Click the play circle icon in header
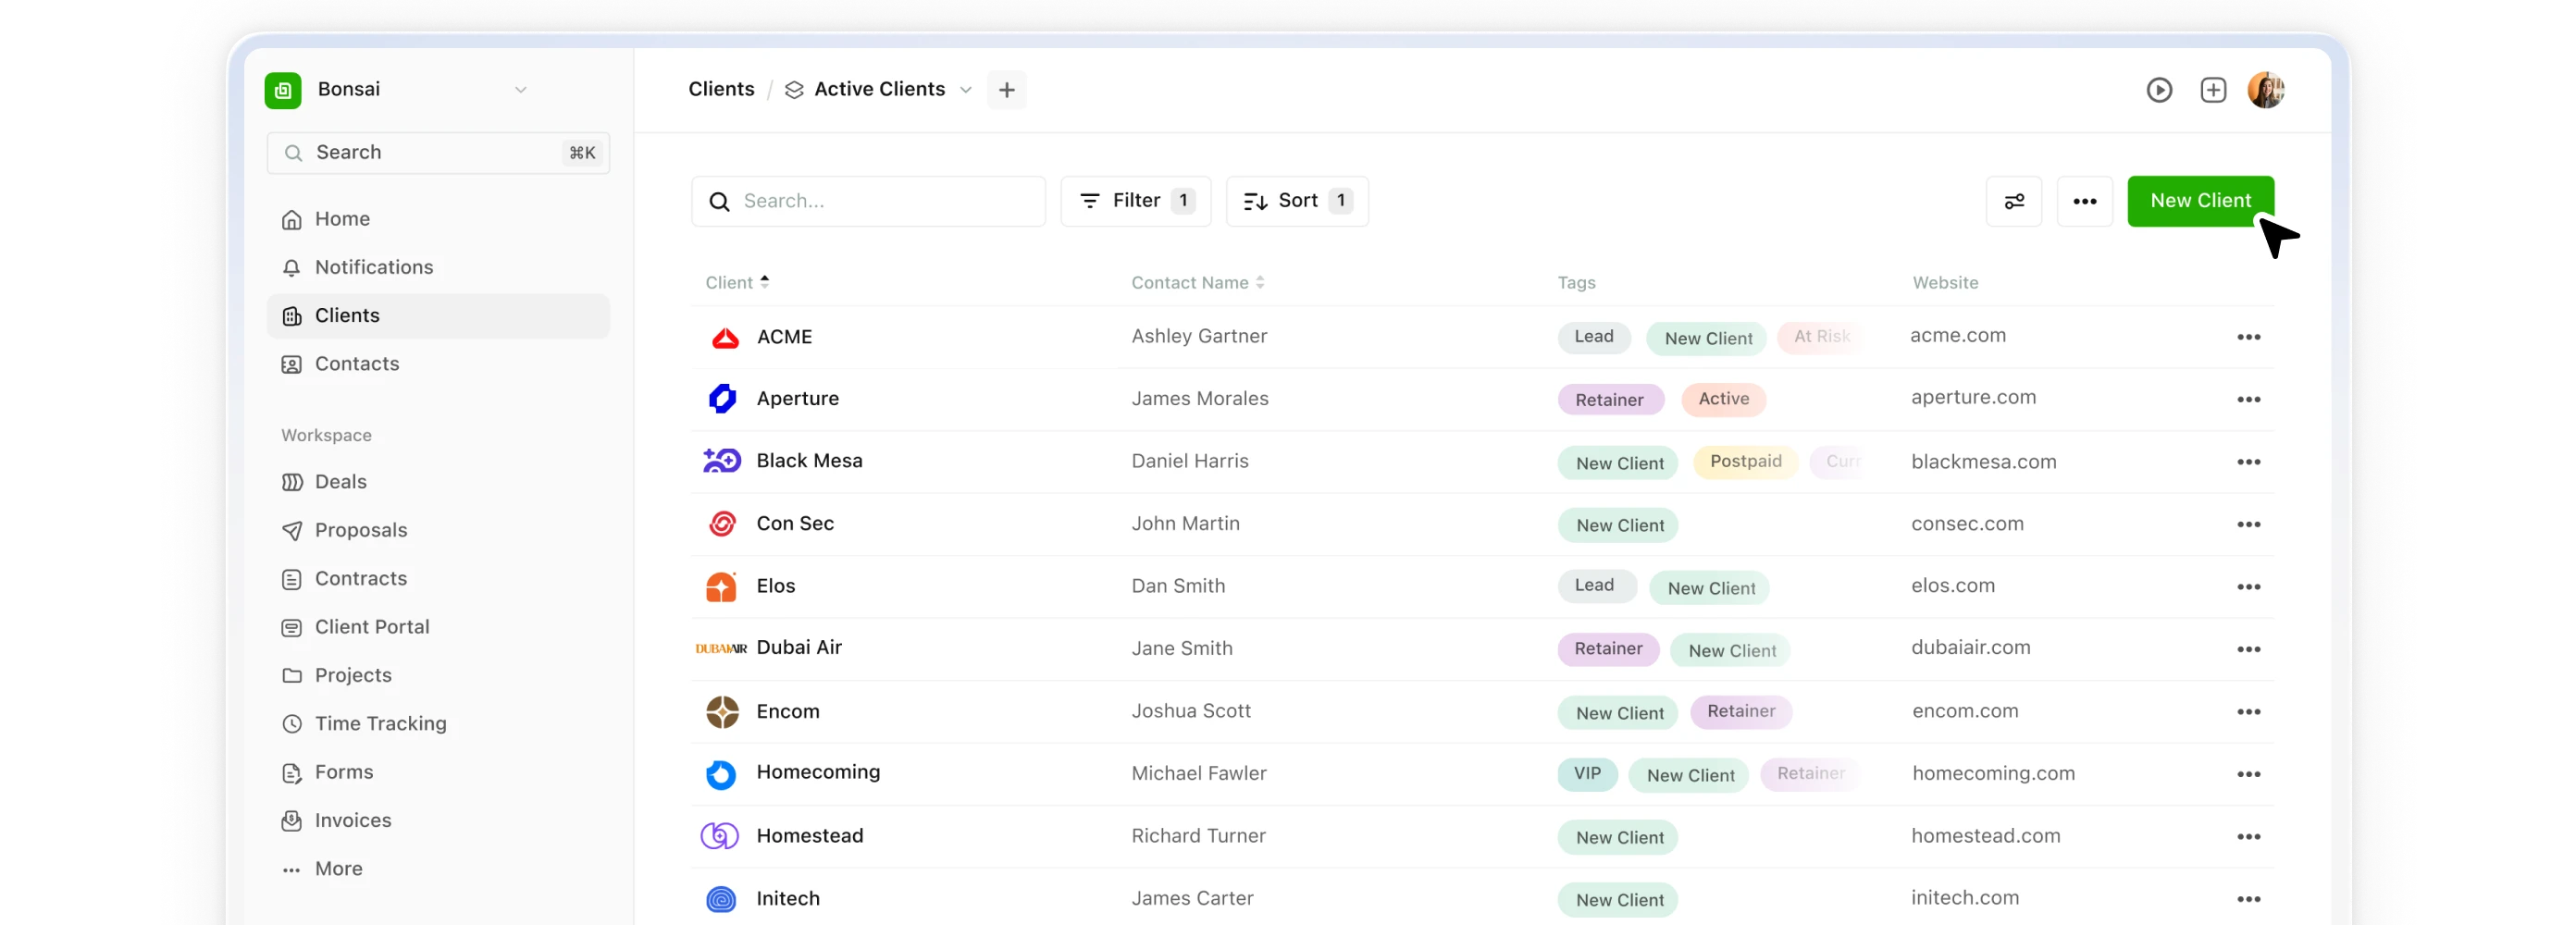 point(2159,90)
